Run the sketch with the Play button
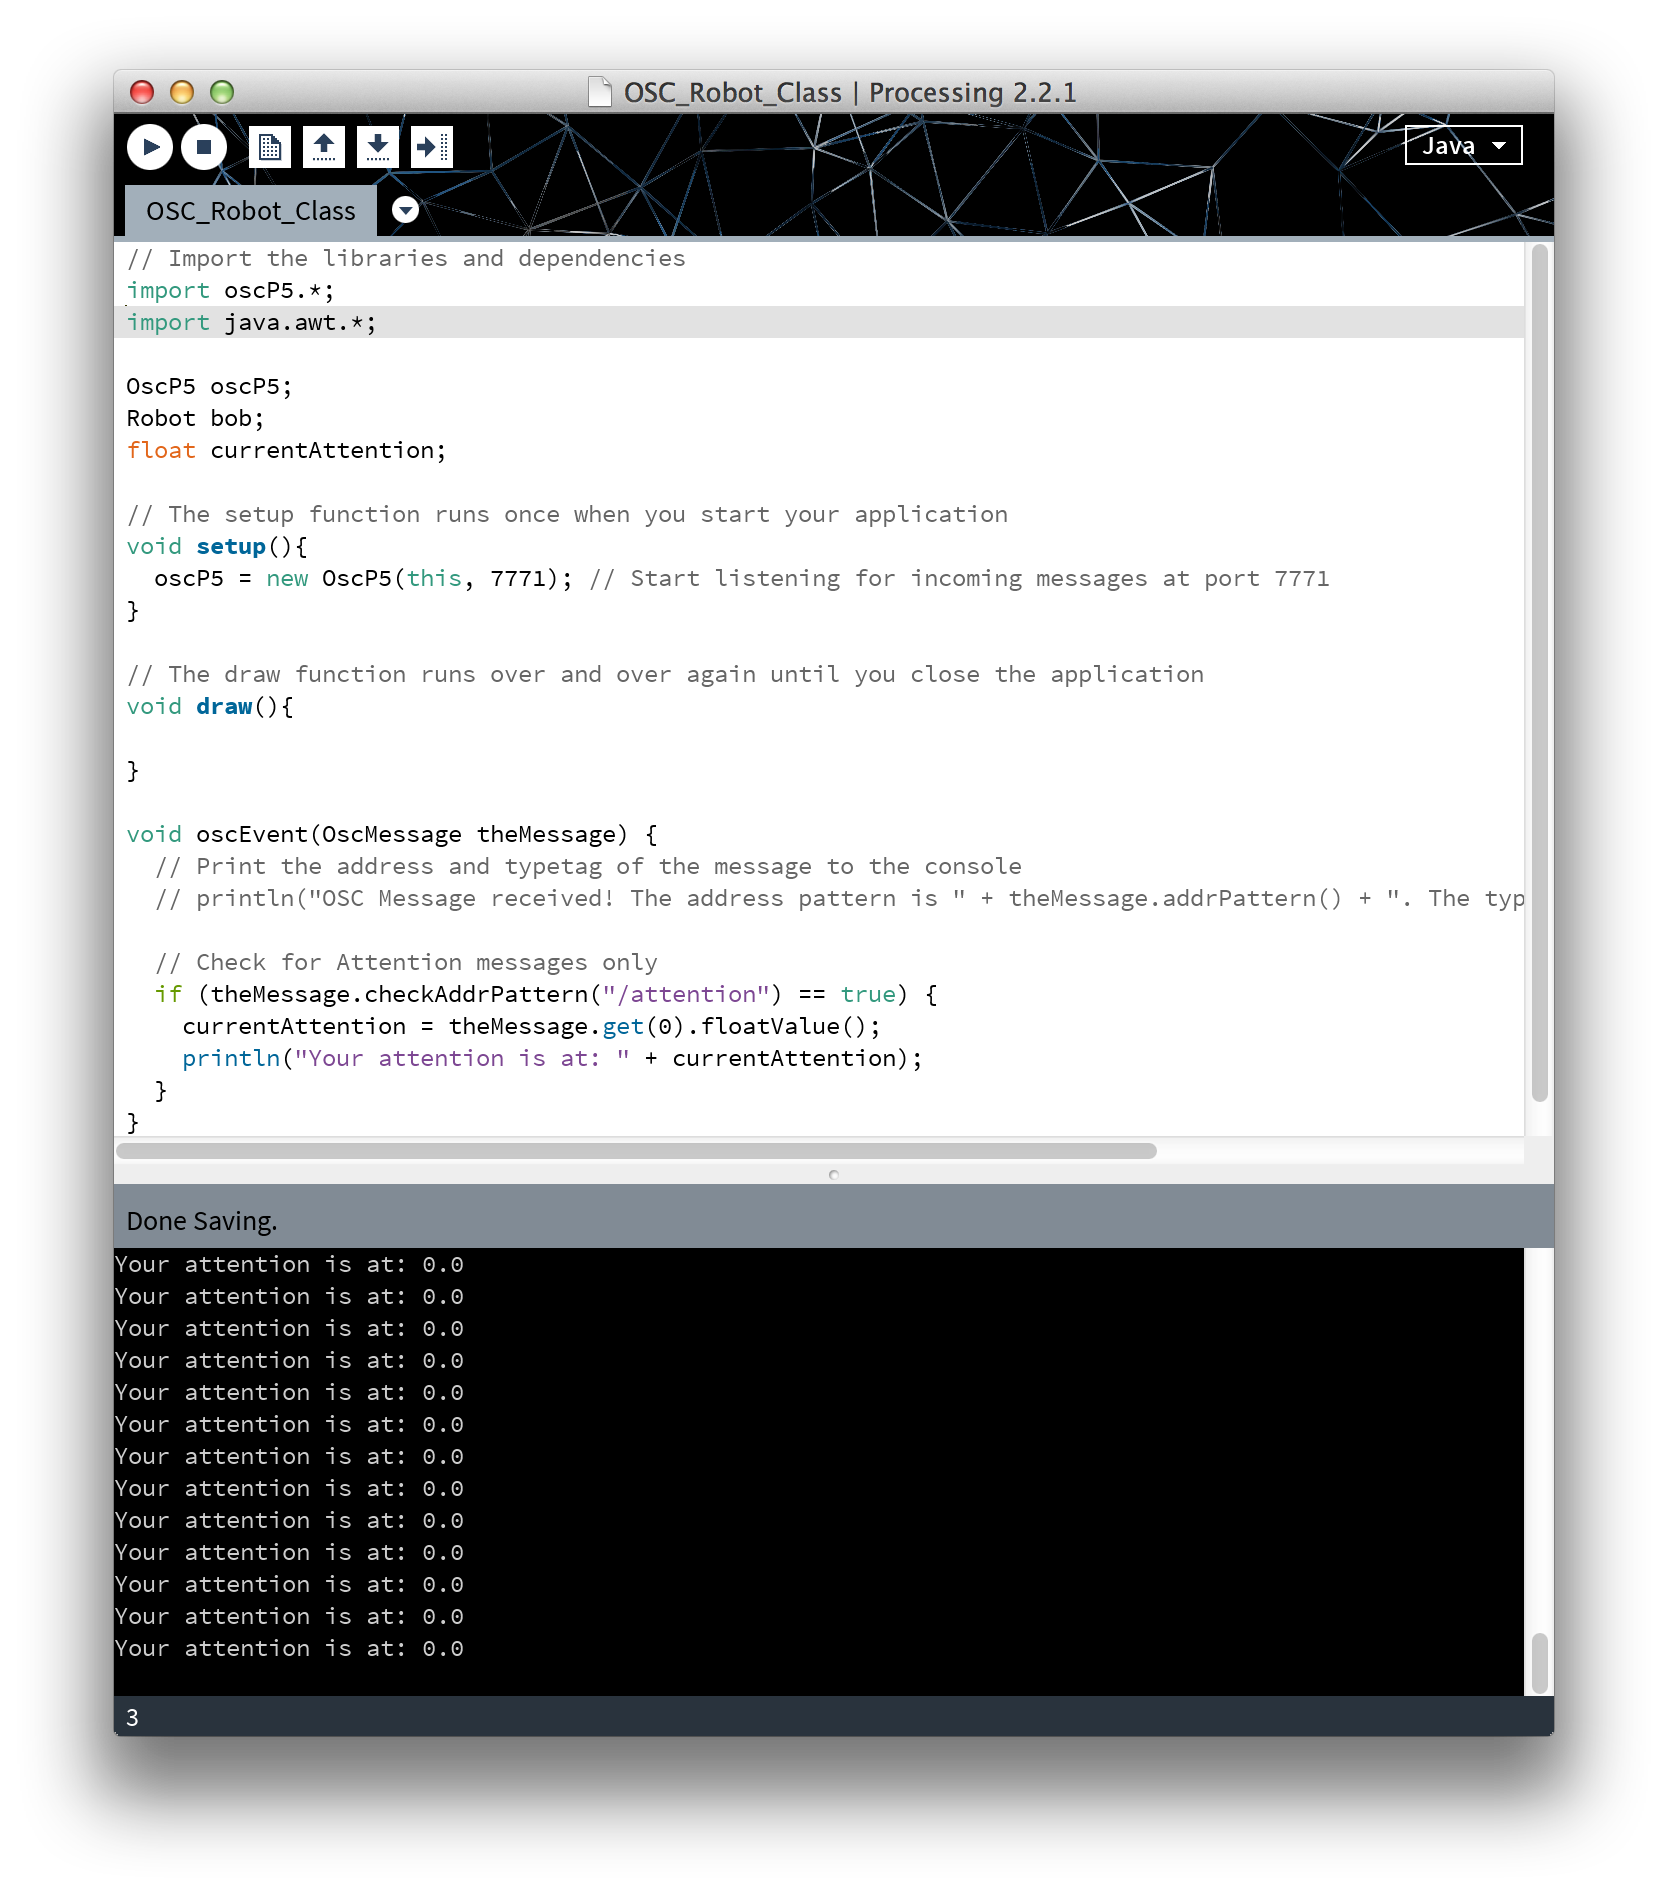The height and width of the screenshot is (1894, 1668). (x=150, y=147)
